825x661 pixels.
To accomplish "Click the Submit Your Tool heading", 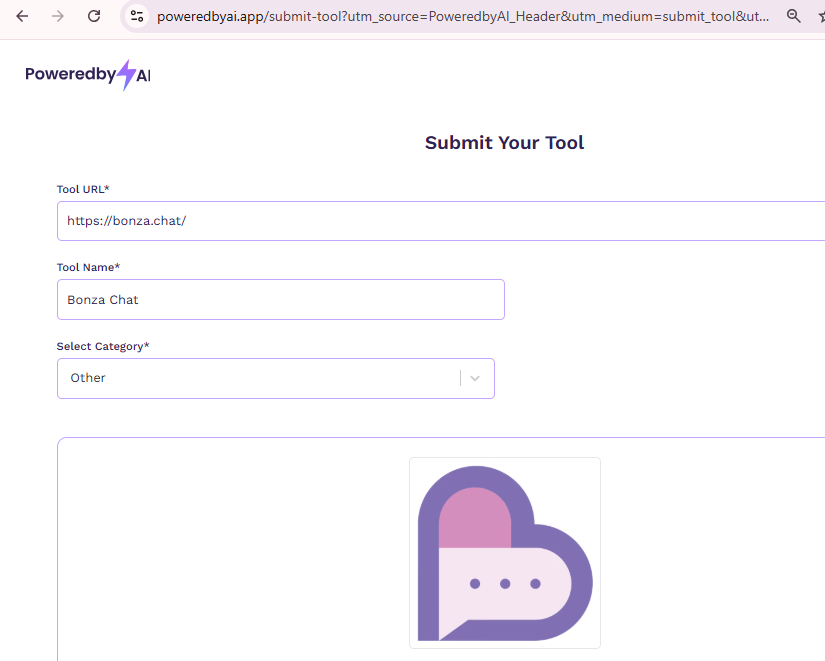I will click(504, 142).
